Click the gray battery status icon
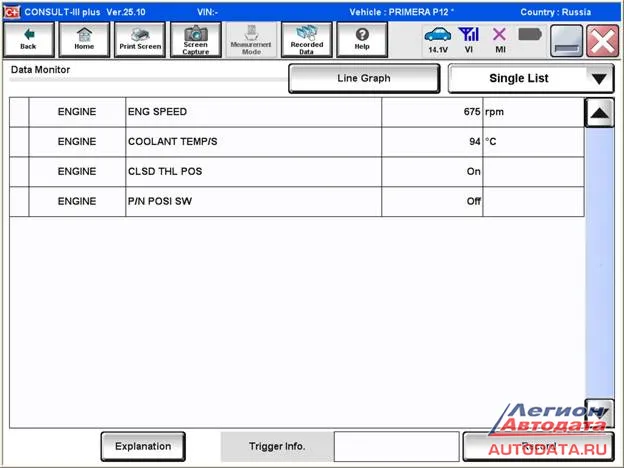Viewport: 624px width, 468px height. (530, 35)
